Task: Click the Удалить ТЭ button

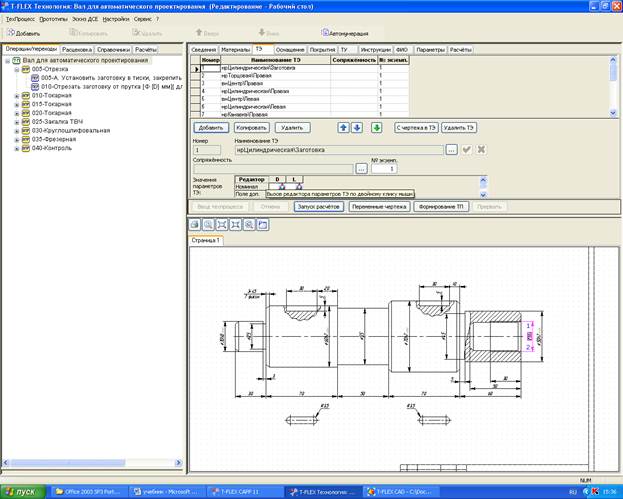Action: [x=459, y=128]
